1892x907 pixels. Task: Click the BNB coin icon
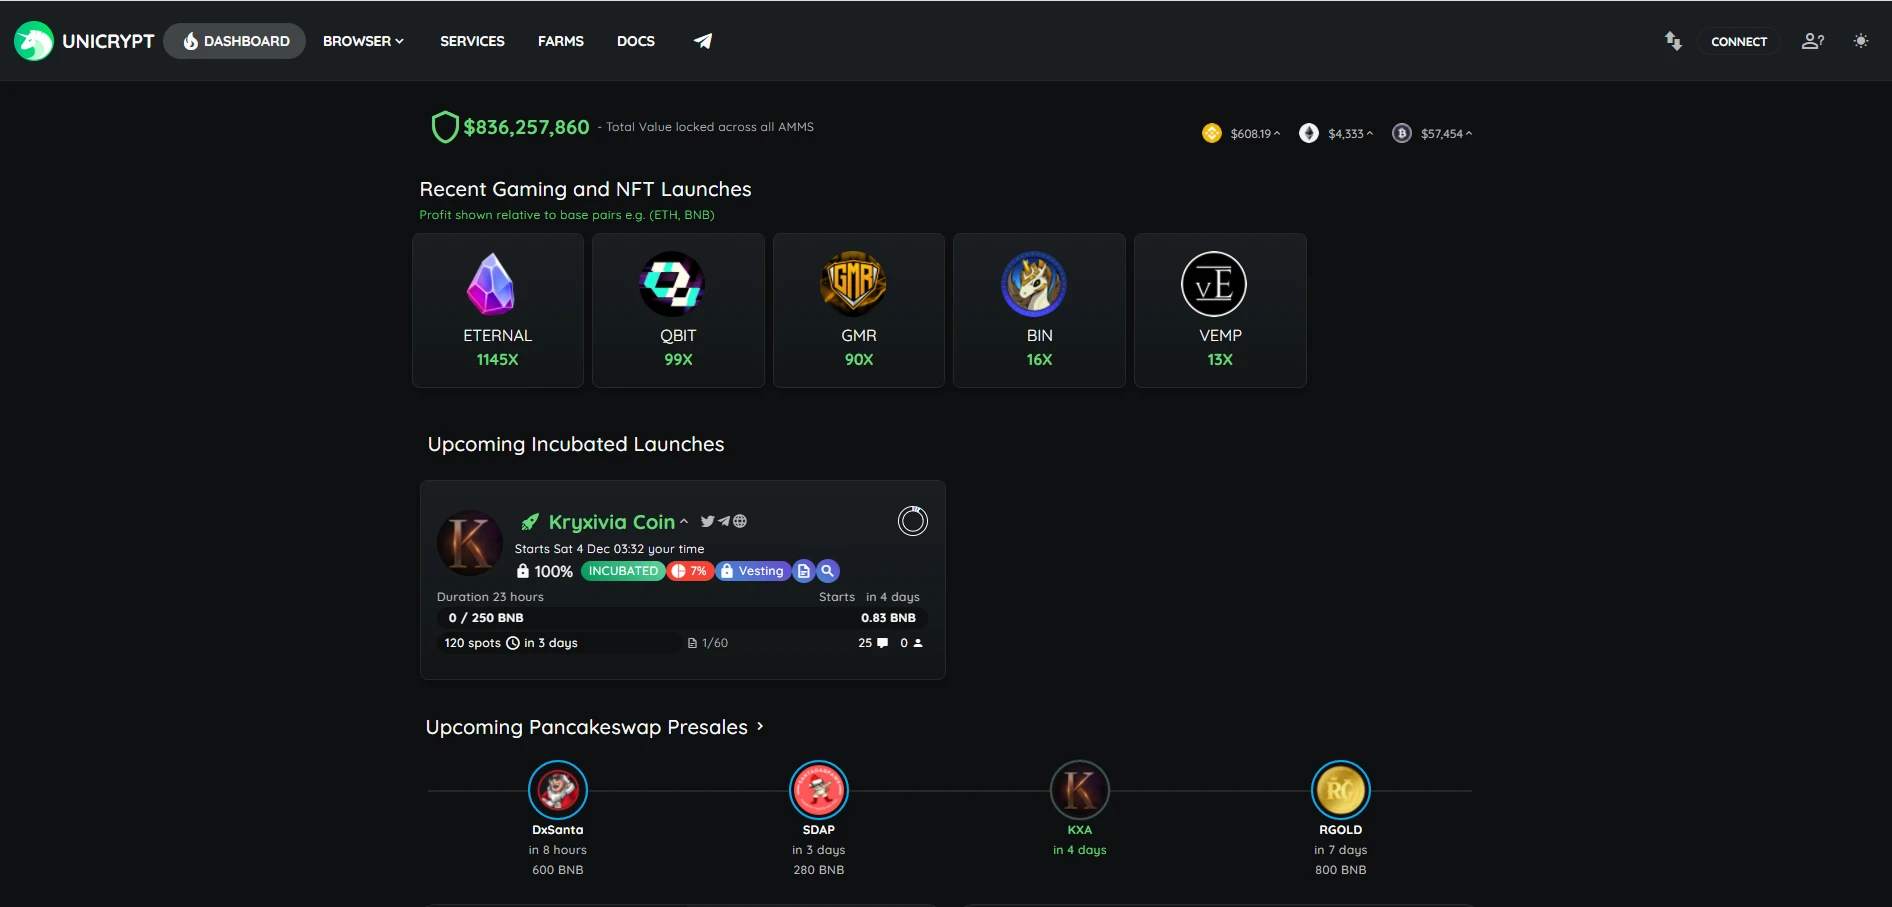click(1212, 133)
